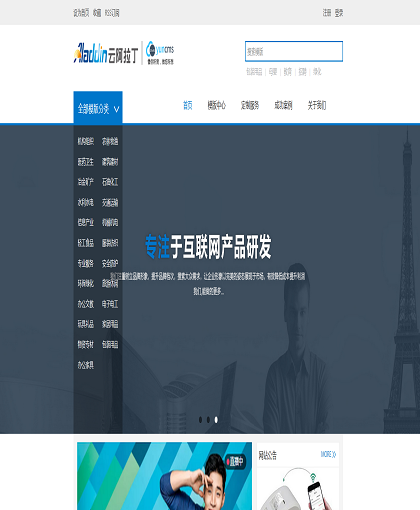Open the smartphone product image under 网站公告
This screenshot has width=420, height=510.
click(x=298, y=489)
